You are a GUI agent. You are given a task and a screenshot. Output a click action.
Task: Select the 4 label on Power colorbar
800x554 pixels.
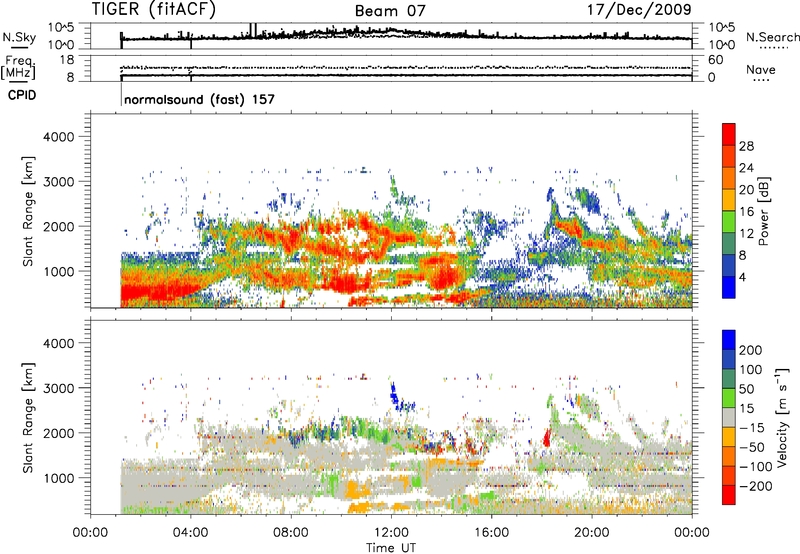click(x=743, y=277)
